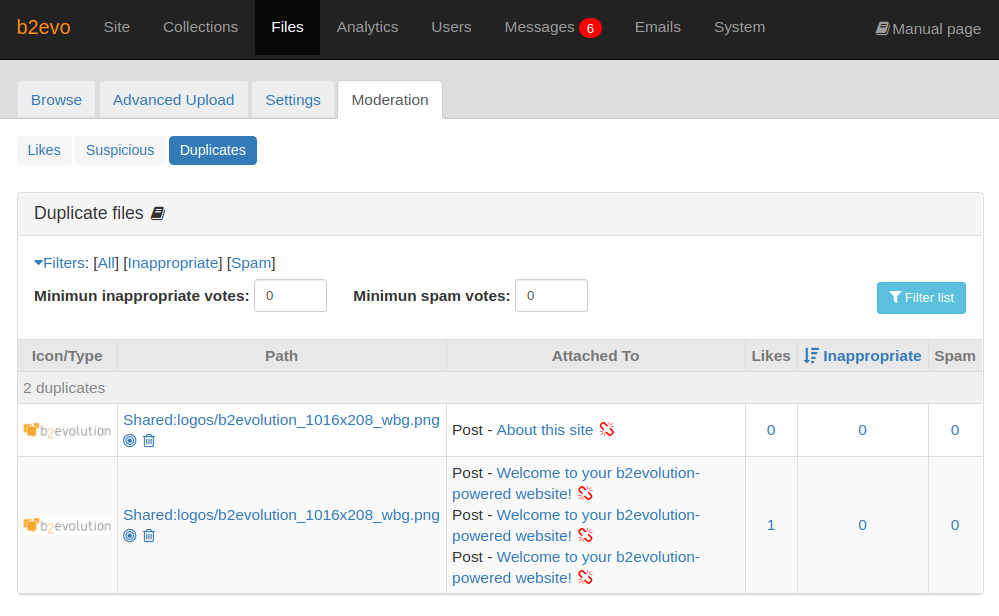The width and height of the screenshot is (999, 616).
Task: Select the Duplicates sub-tab
Action: [x=213, y=150]
